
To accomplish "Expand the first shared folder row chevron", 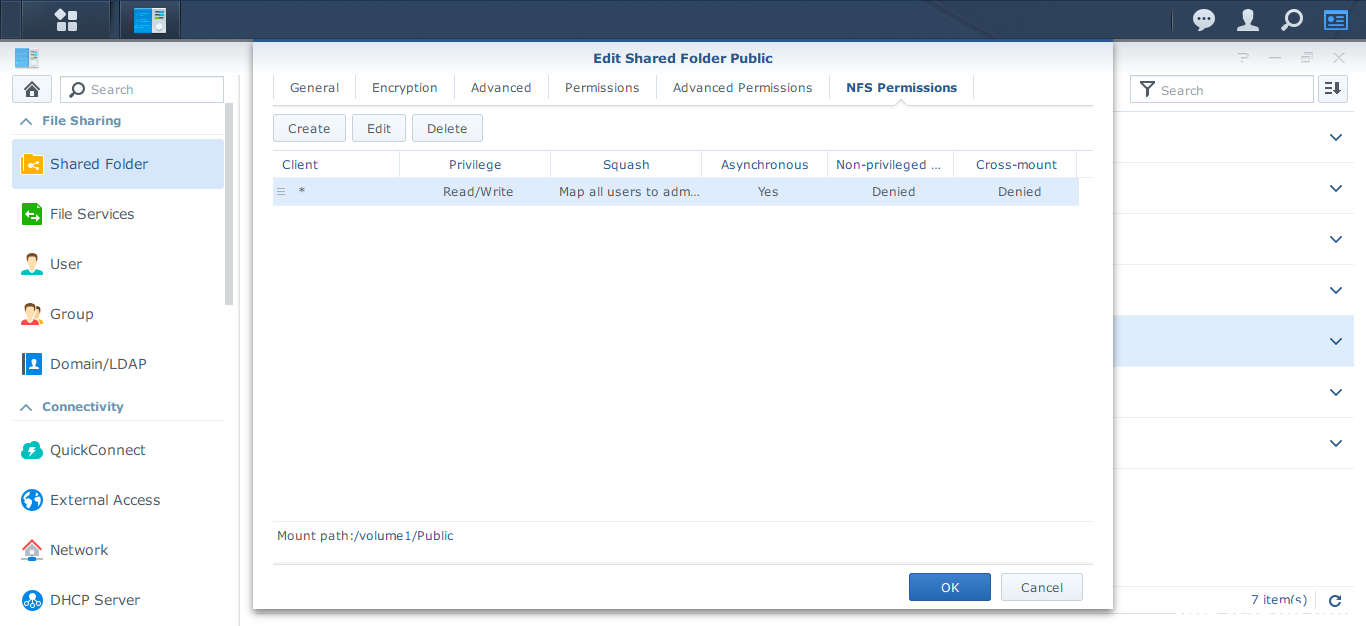I will 1336,137.
